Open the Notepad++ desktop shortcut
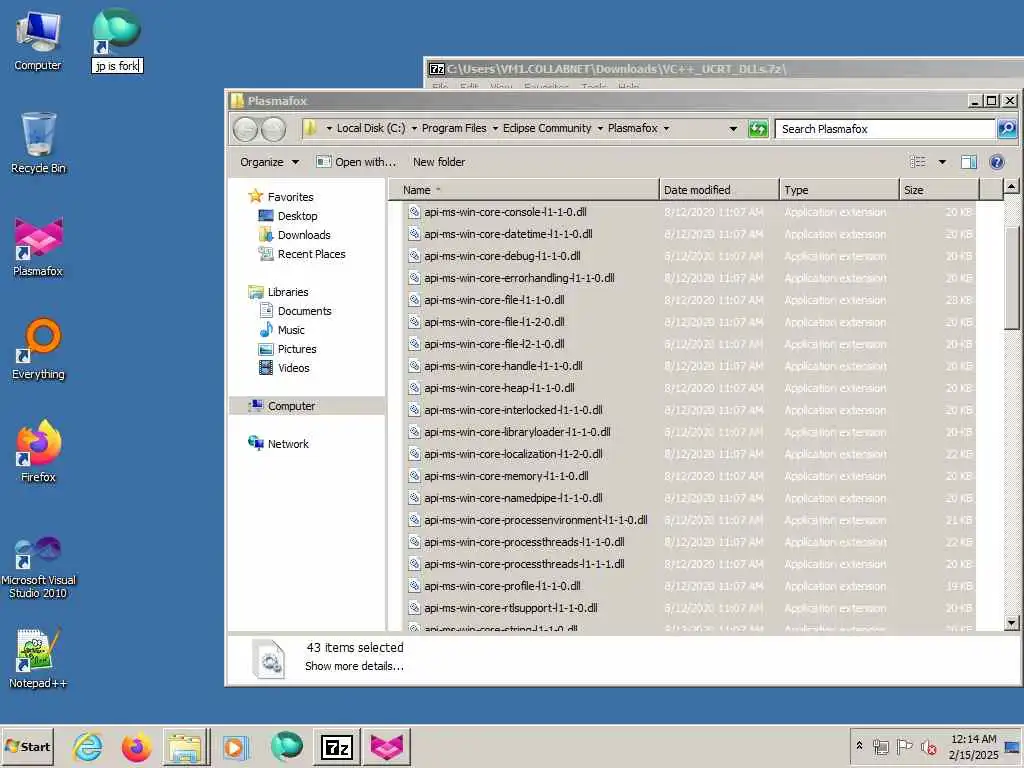Viewport: 1024px width, 768px height. pyautogui.click(x=38, y=658)
